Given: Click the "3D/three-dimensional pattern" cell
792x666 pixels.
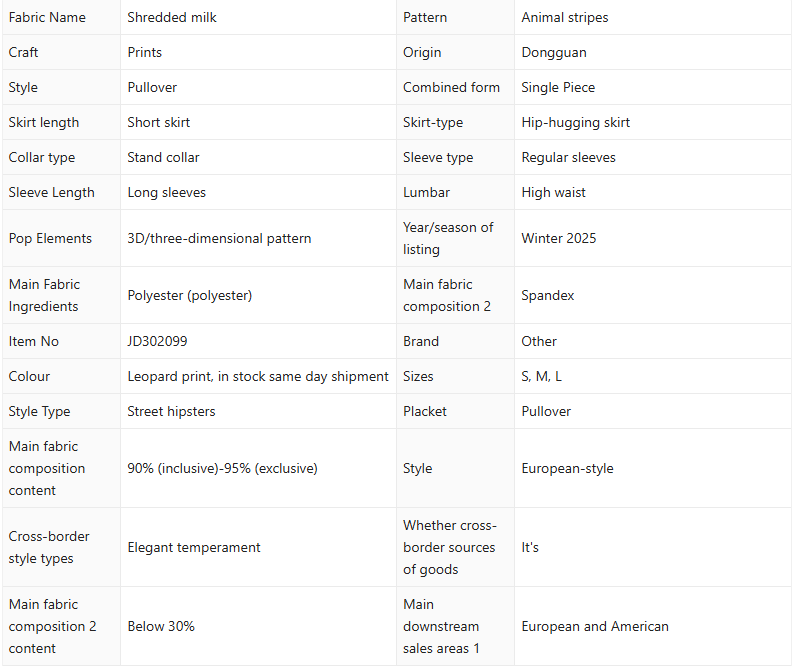Looking at the screenshot, I should 219,238.
